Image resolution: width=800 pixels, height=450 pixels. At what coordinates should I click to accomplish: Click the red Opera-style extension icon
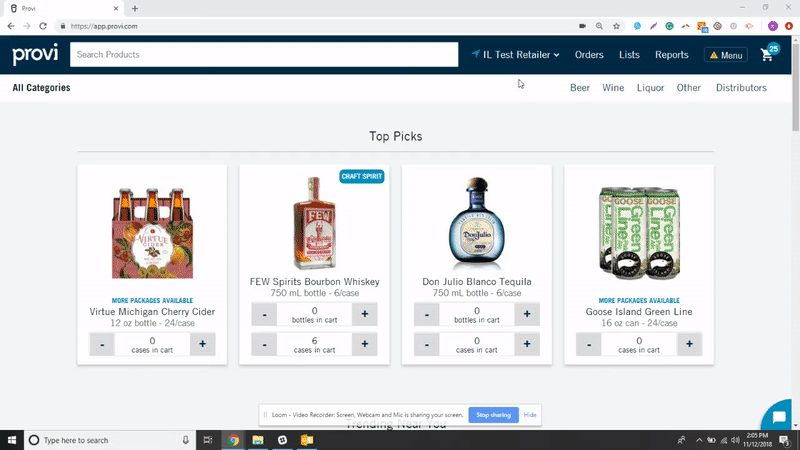(789, 26)
